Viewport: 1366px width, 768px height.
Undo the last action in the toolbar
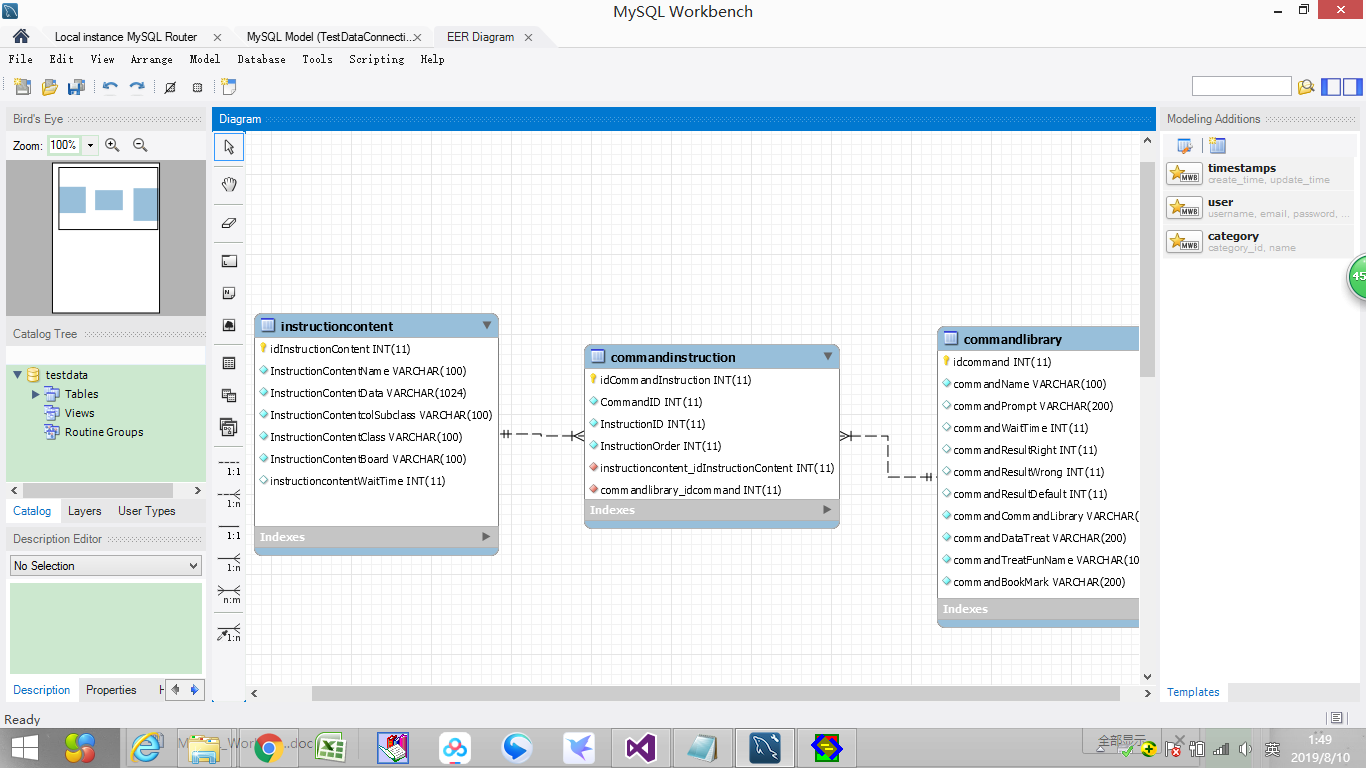110,87
